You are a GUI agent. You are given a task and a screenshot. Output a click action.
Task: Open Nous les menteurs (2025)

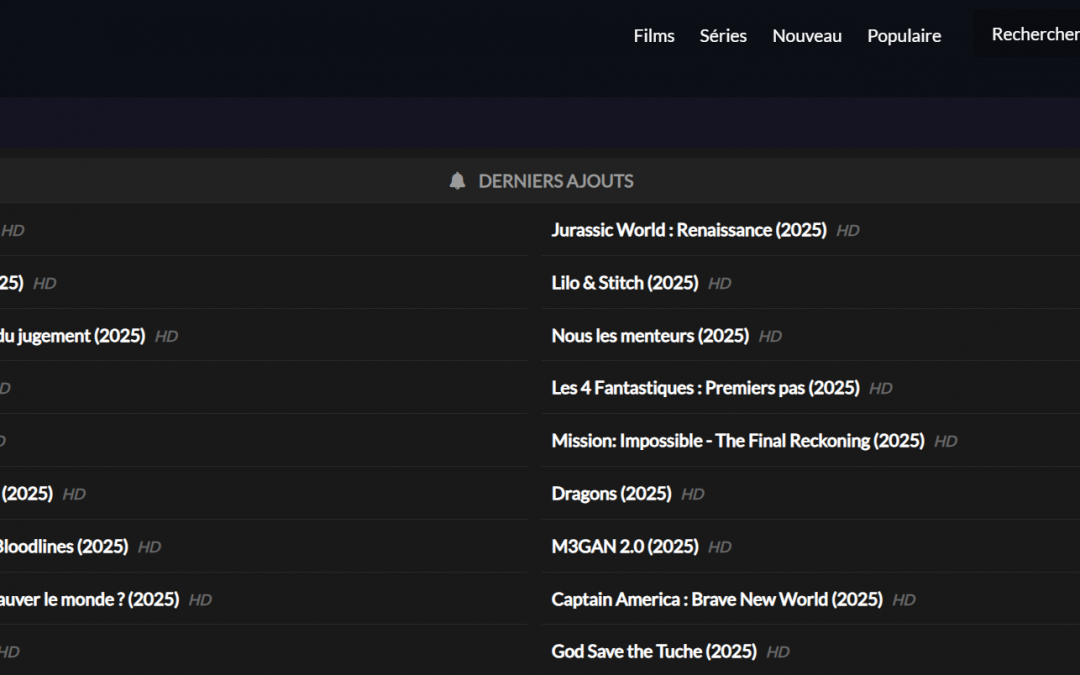click(650, 336)
